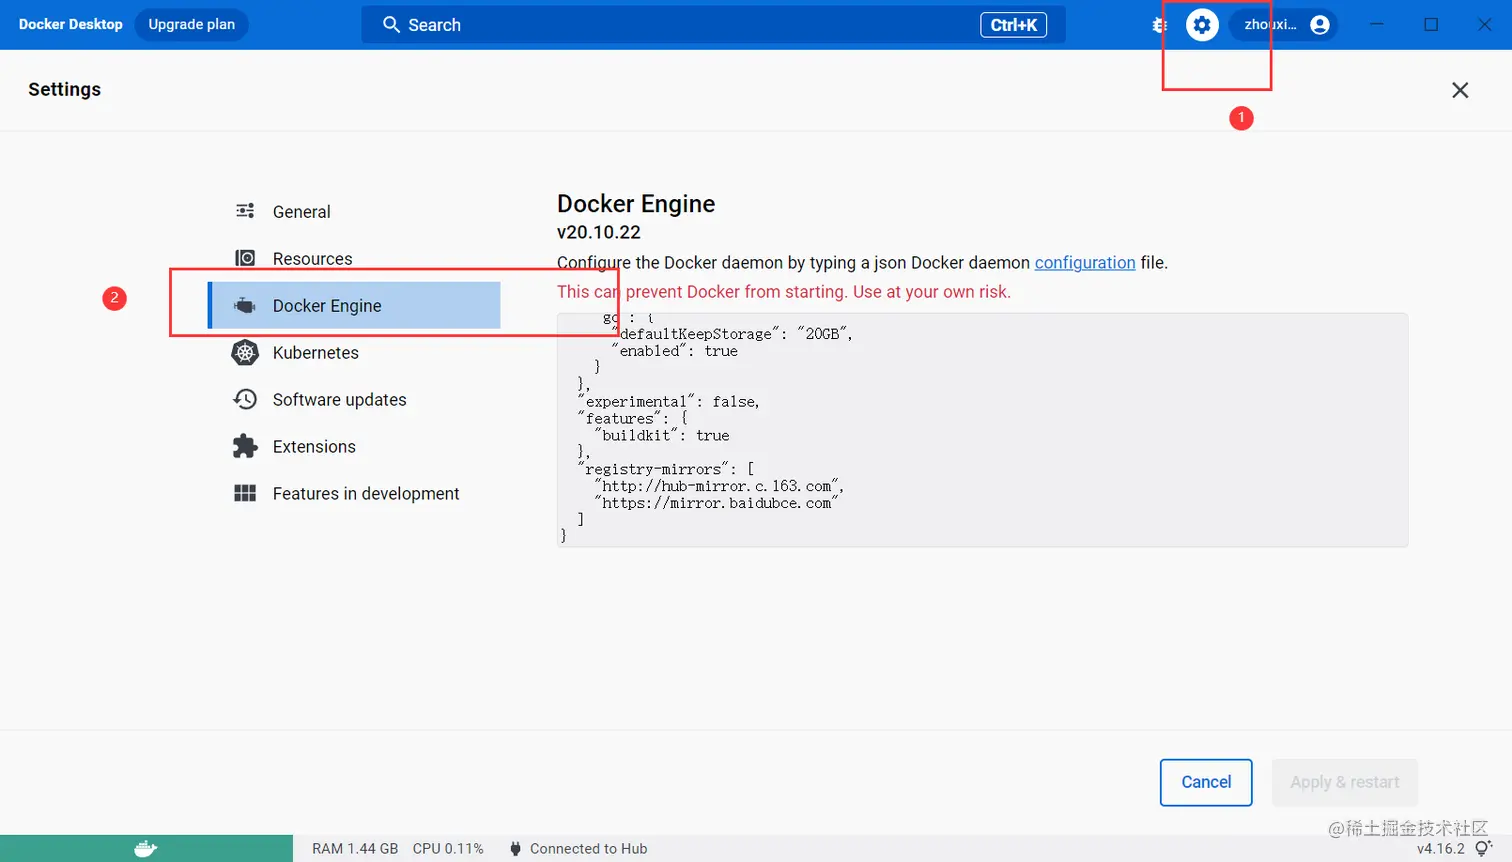Click the mirror.baidubce.com mirror URL
The height and width of the screenshot is (862, 1512).
tap(716, 503)
